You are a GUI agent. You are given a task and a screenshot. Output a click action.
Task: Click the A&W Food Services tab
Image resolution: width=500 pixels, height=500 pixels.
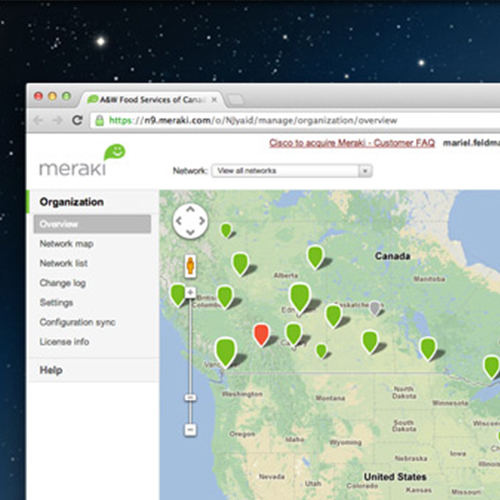tap(151, 100)
